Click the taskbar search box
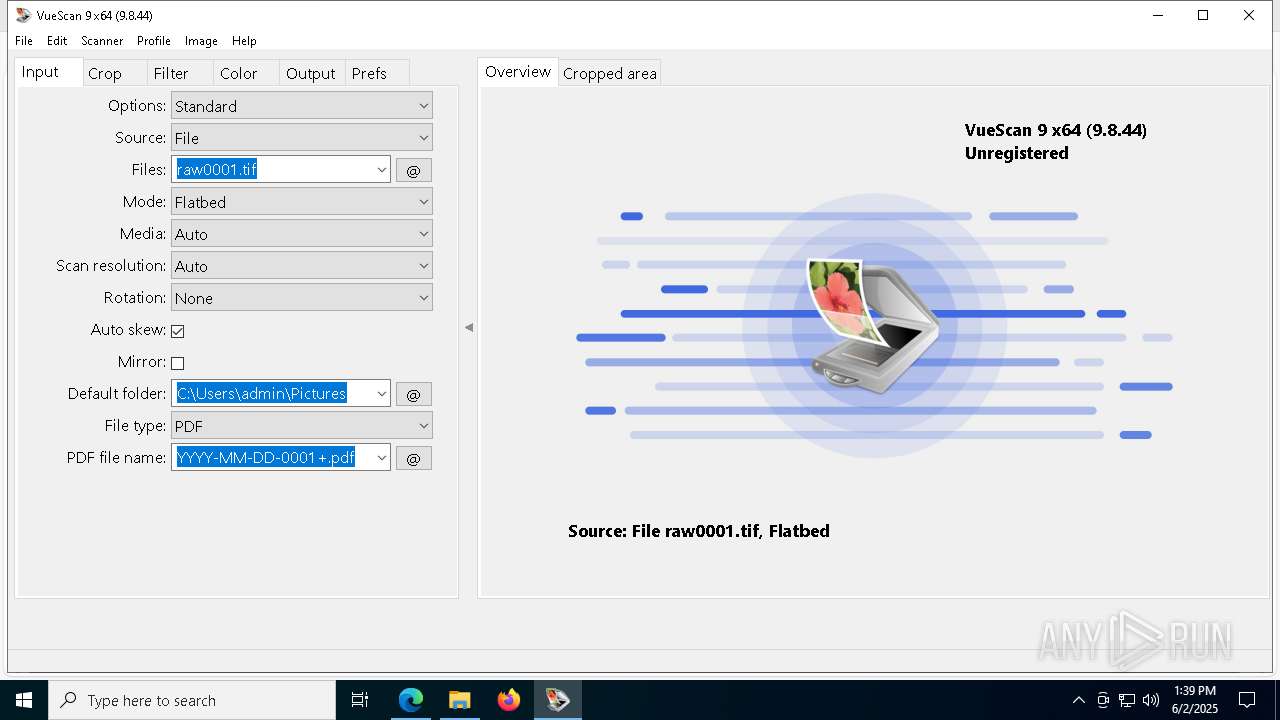Screen dimensions: 1280x720 click(x=192, y=700)
